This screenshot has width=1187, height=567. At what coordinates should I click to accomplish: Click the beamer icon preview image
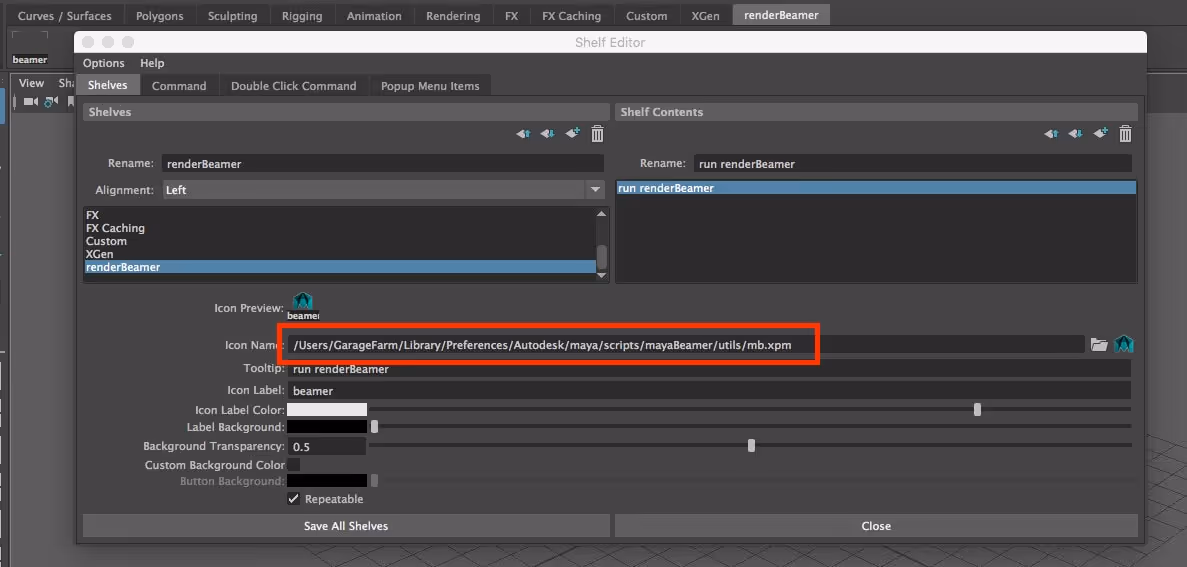(x=303, y=306)
